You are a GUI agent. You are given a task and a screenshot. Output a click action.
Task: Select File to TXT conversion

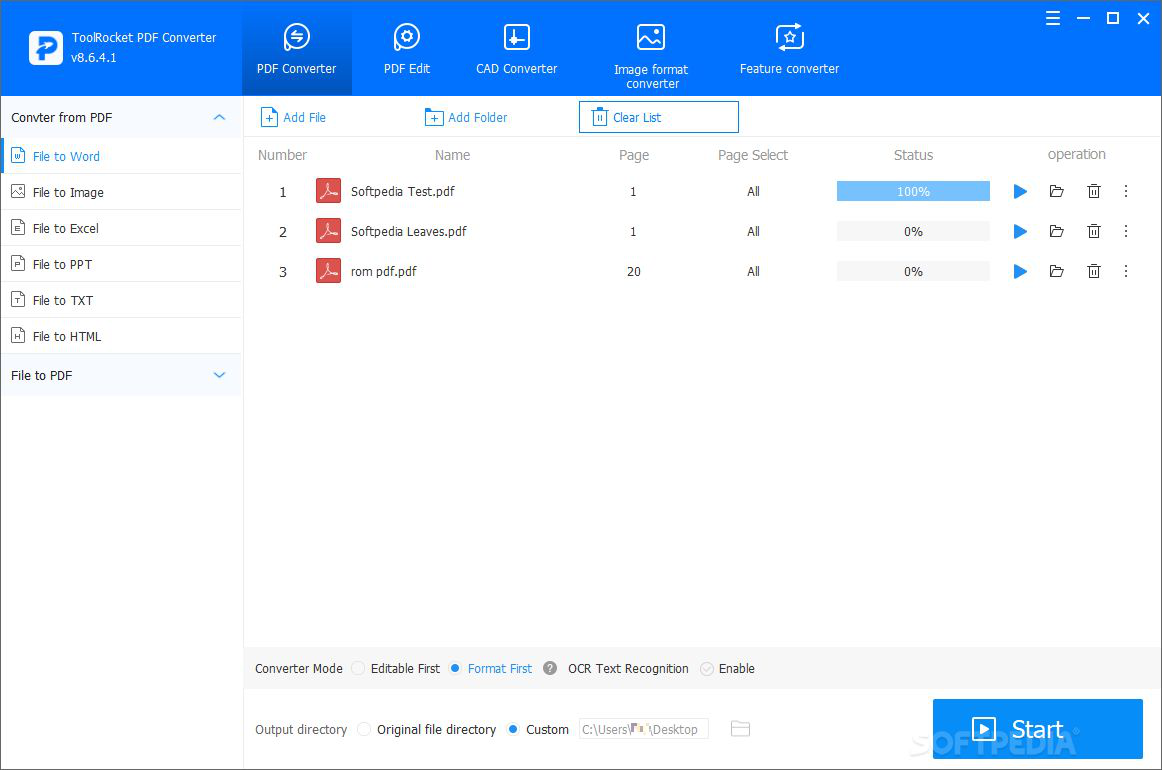pos(121,300)
